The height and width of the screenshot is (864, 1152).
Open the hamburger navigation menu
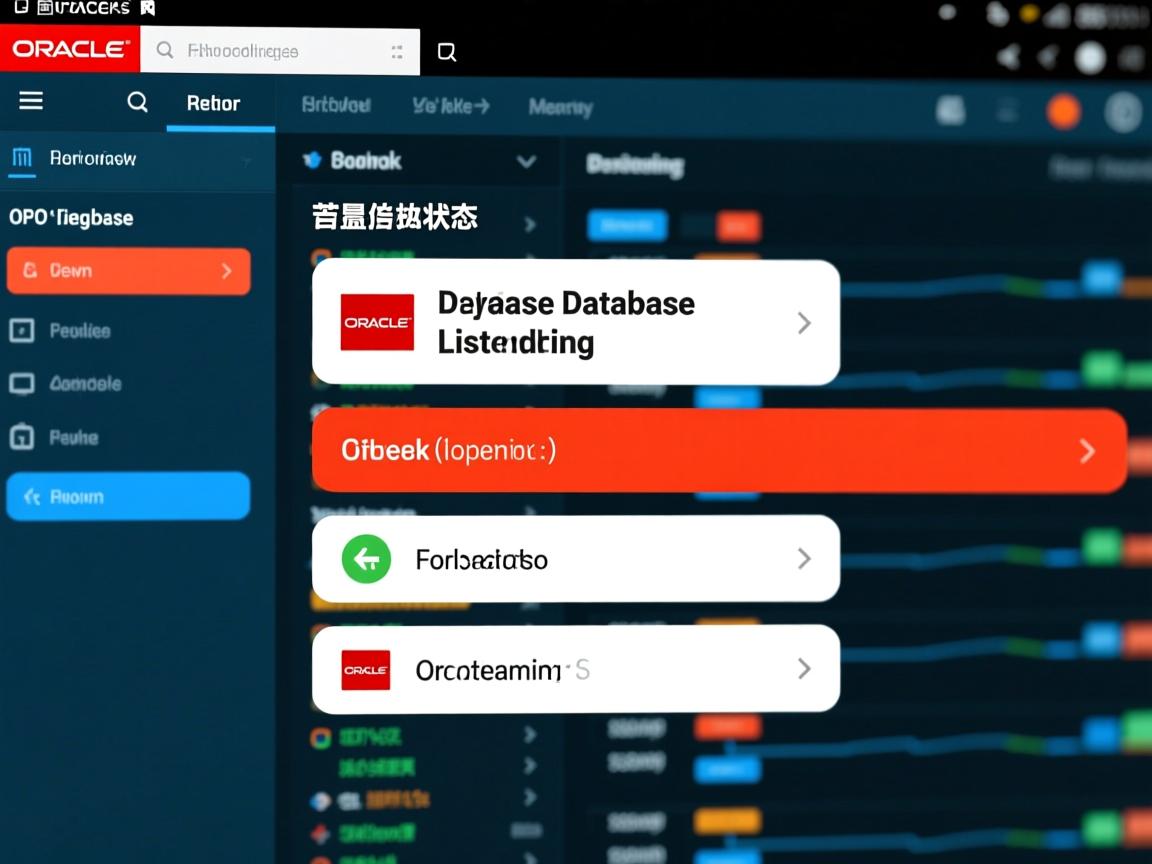(x=30, y=100)
